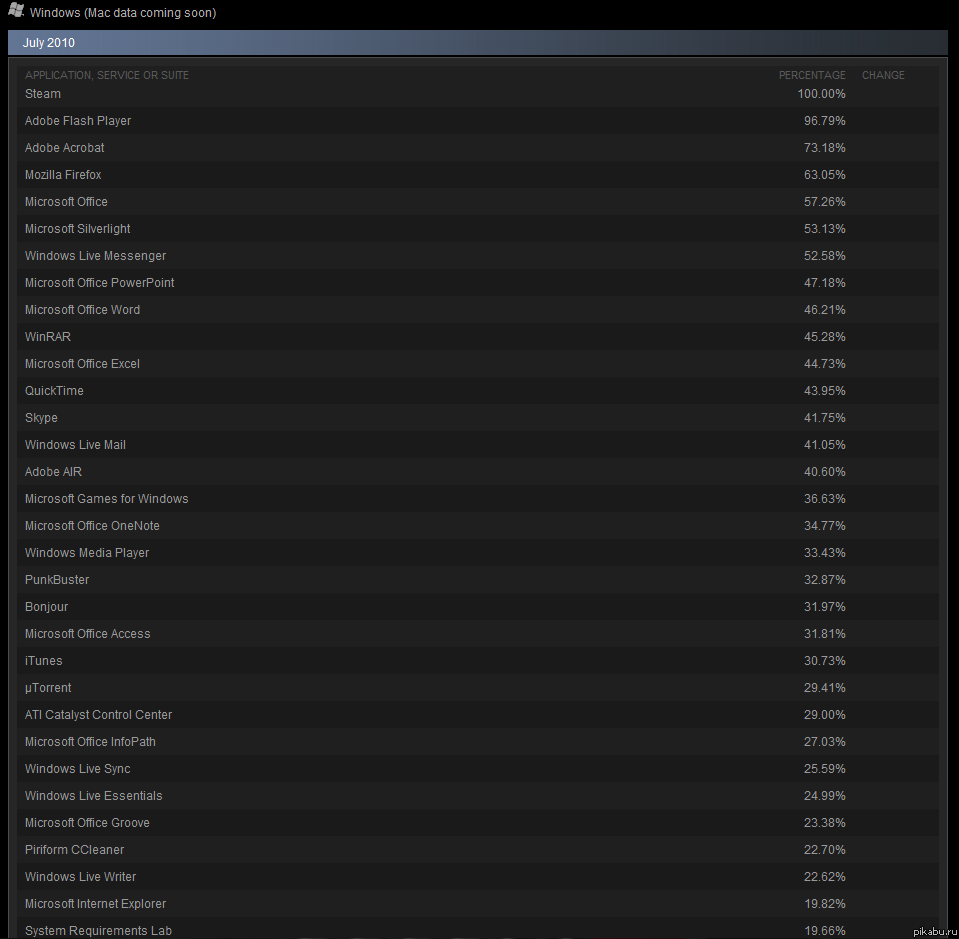This screenshot has height=939, width=959.
Task: Select the Piriform CCleaner row
Action: click(478, 849)
